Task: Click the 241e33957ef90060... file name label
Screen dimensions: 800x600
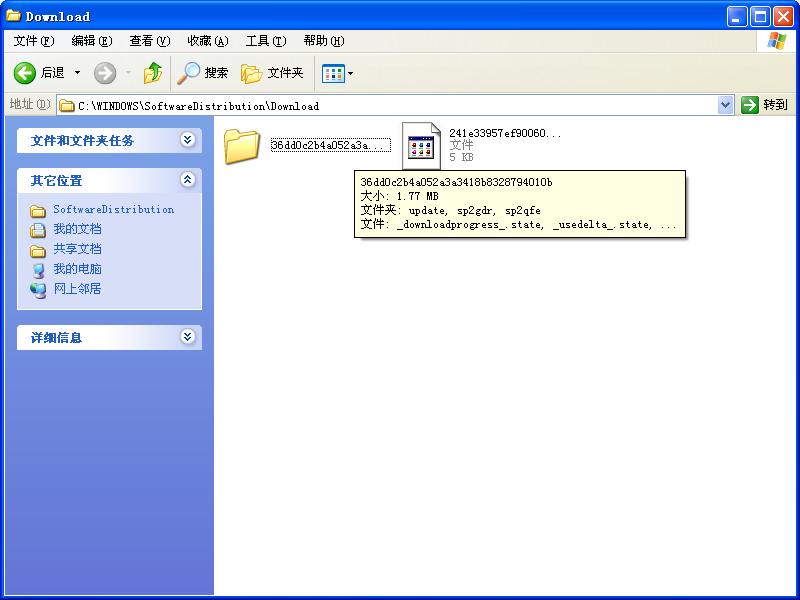Action: 505,133
